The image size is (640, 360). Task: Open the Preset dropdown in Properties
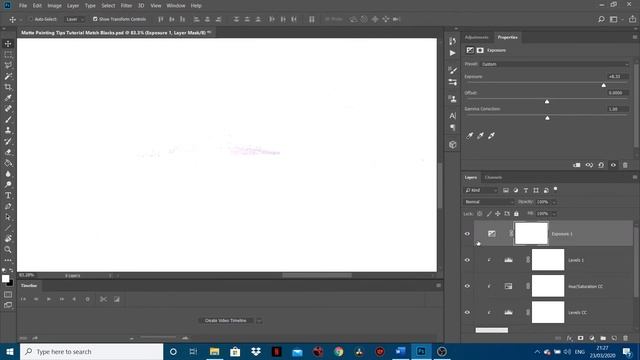point(555,64)
